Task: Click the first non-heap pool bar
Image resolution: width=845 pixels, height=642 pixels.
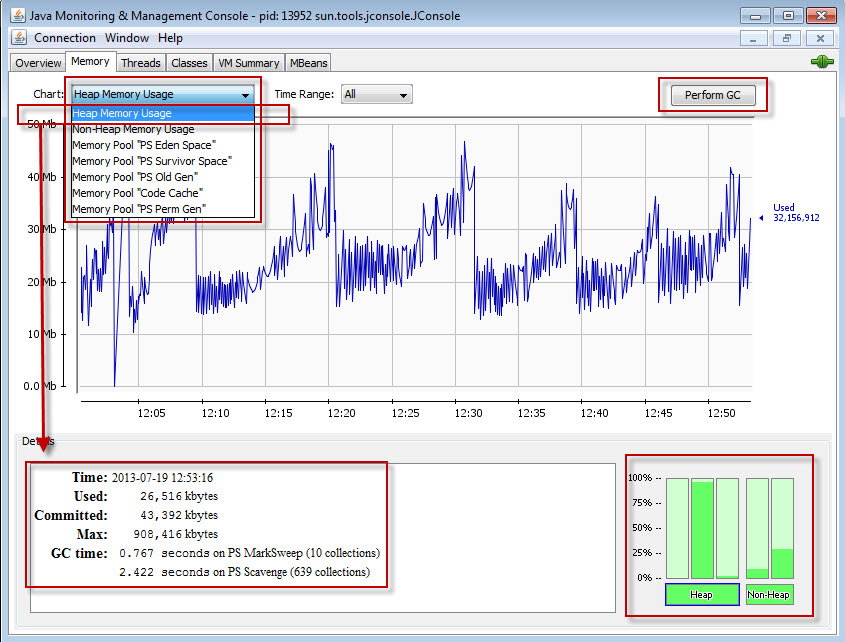Action: coord(757,528)
